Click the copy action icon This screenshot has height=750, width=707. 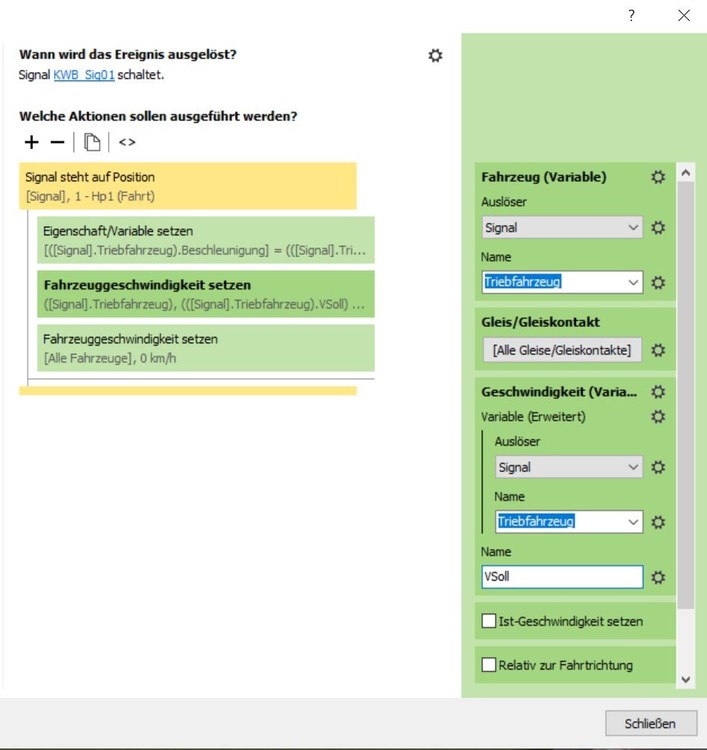click(x=92, y=142)
